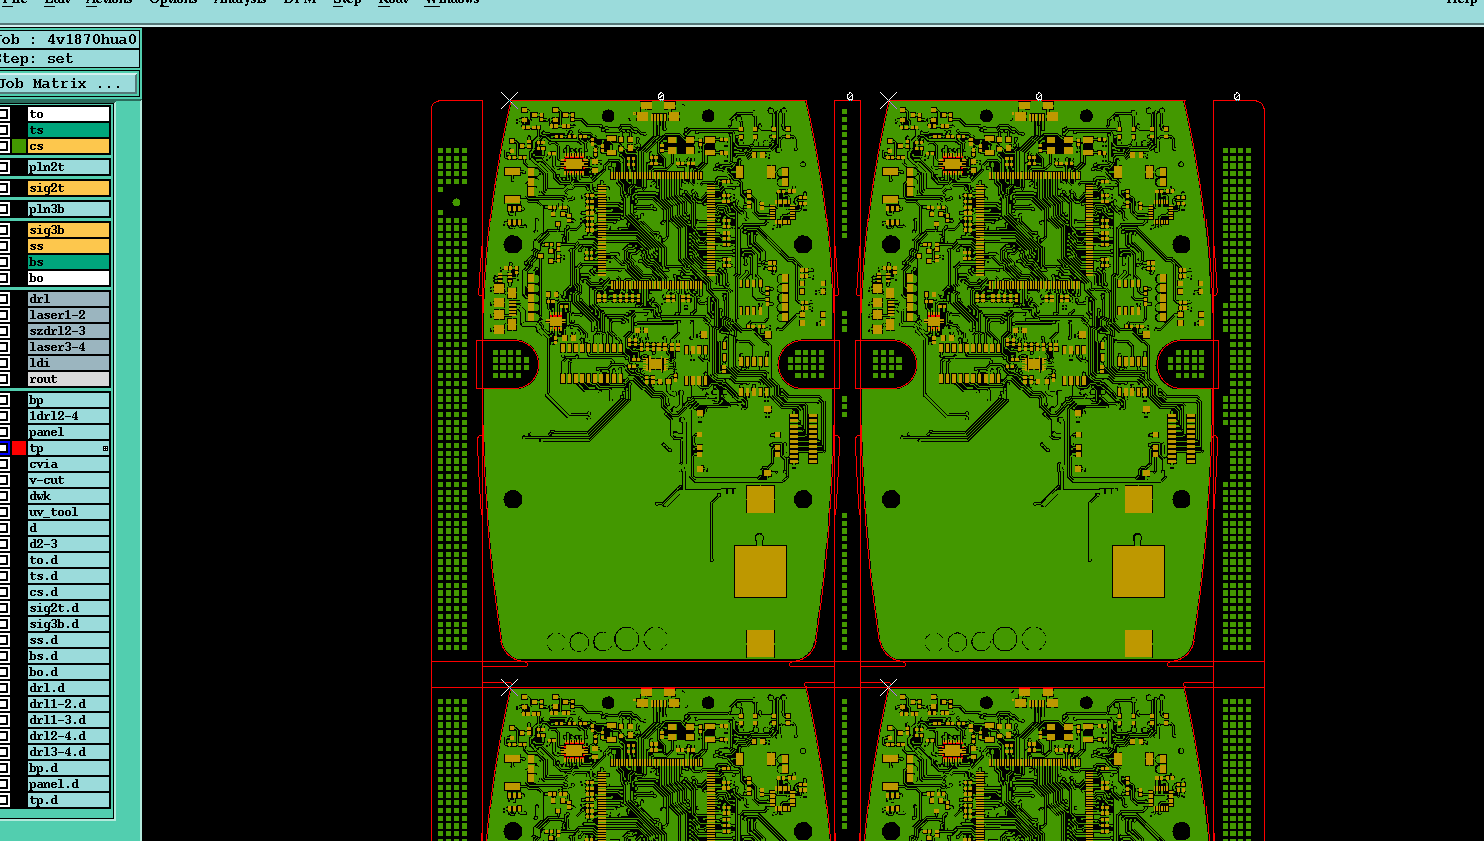Toggle the checkbox for the ts layer
Image resolution: width=1484 pixels, height=841 pixels.
point(4,130)
